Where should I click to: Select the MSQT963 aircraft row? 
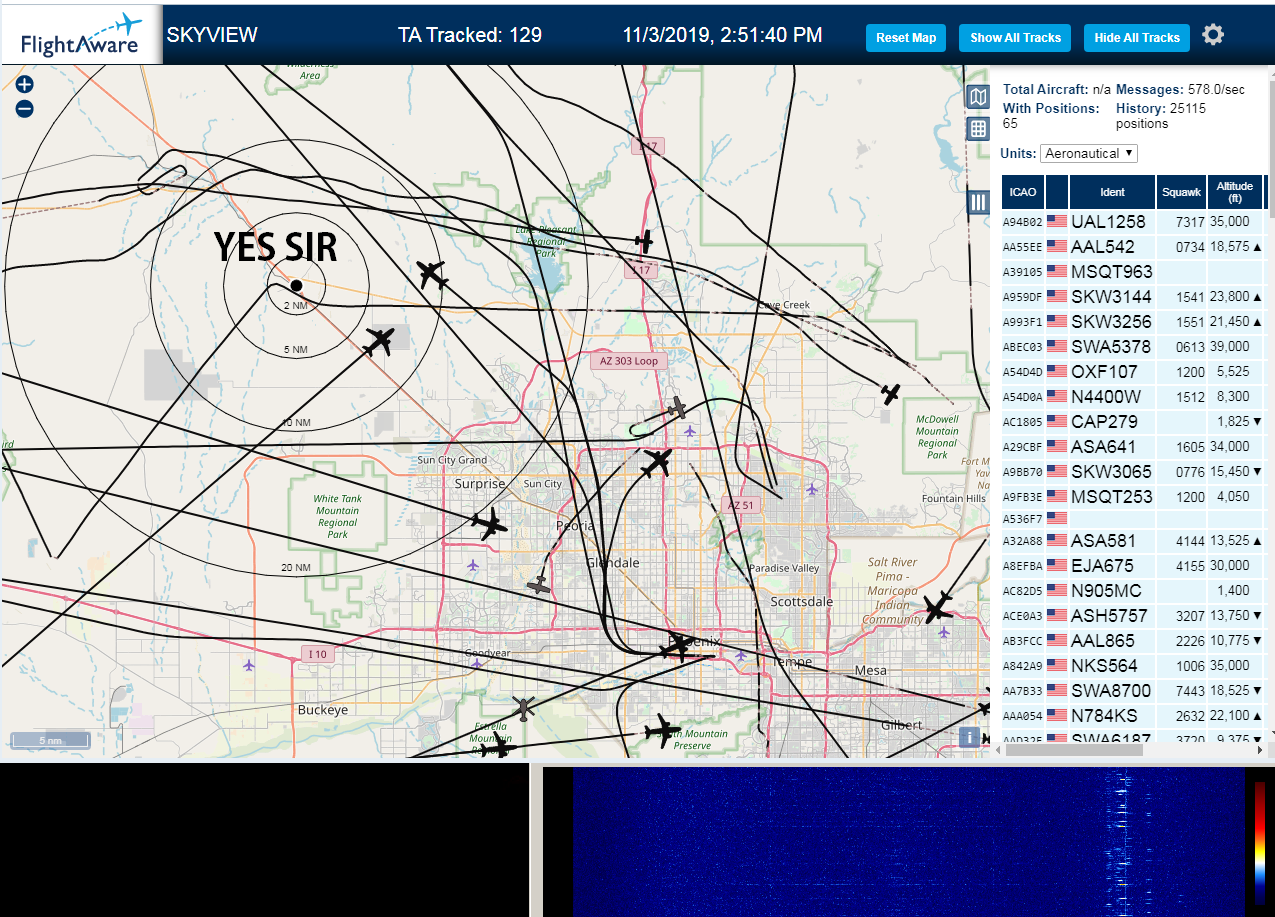tap(1134, 272)
